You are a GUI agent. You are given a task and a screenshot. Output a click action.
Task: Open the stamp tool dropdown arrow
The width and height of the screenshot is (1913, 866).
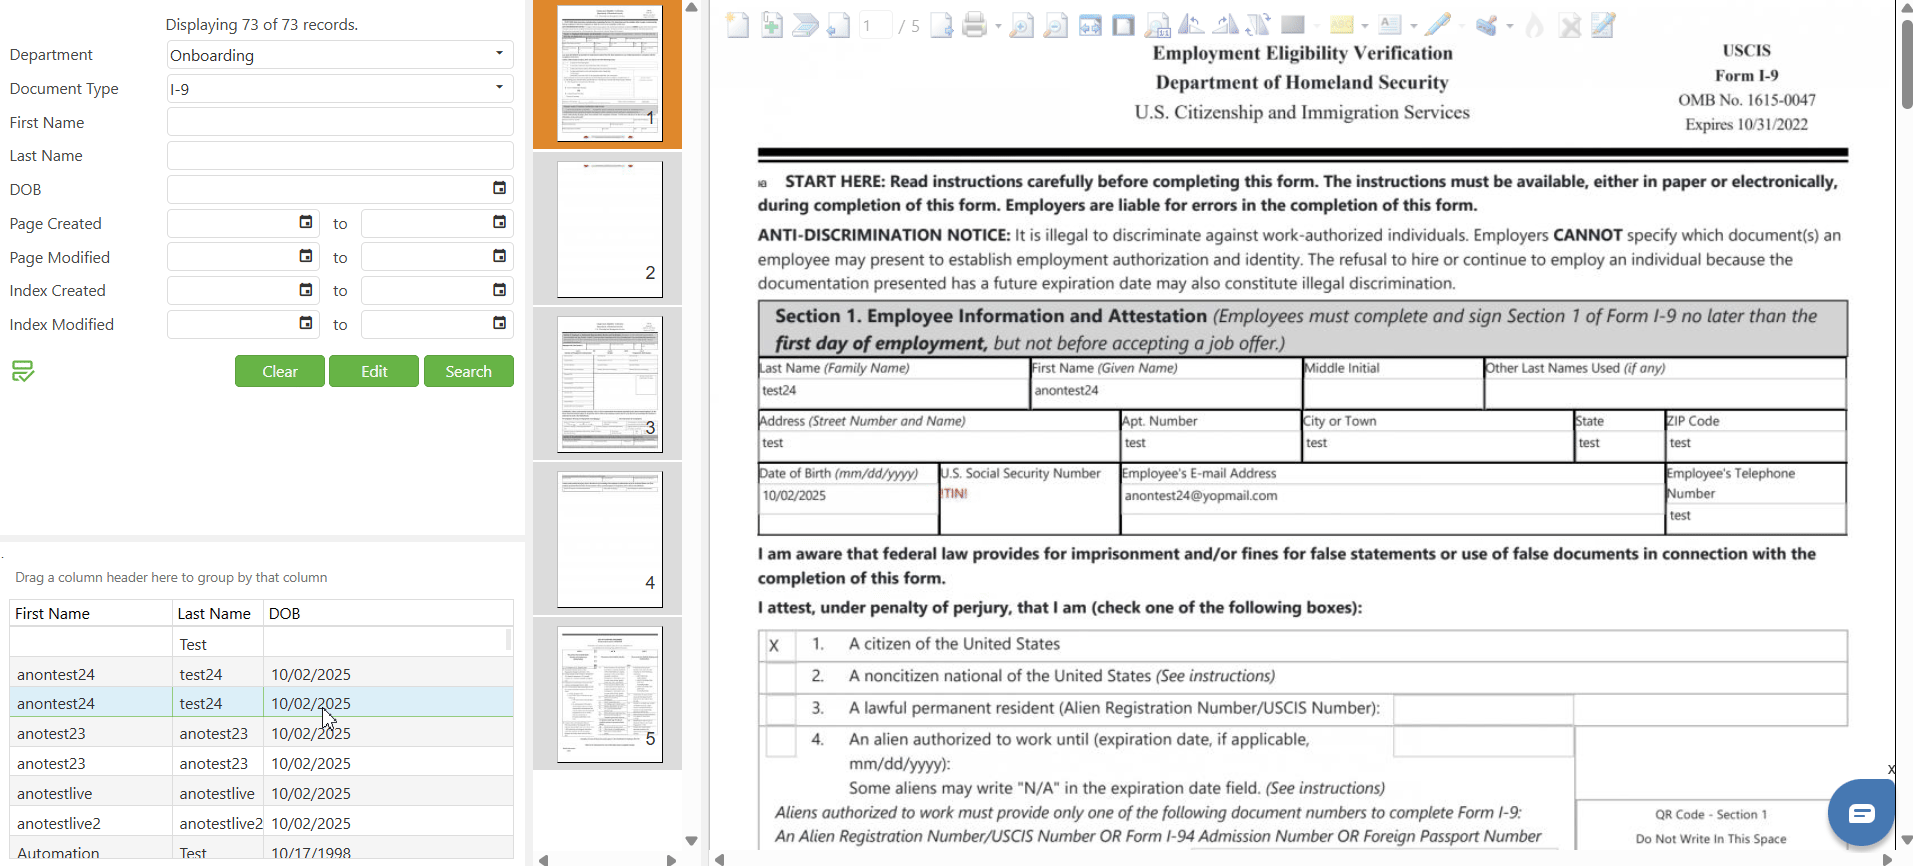1509,26
